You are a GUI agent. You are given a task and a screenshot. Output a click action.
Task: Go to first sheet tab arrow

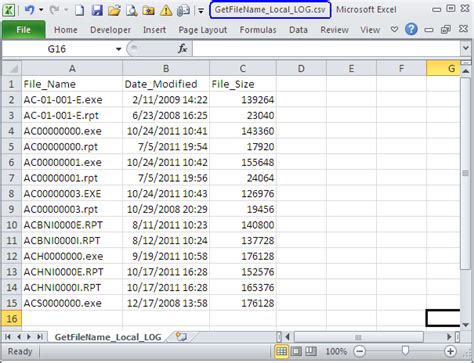(8, 337)
